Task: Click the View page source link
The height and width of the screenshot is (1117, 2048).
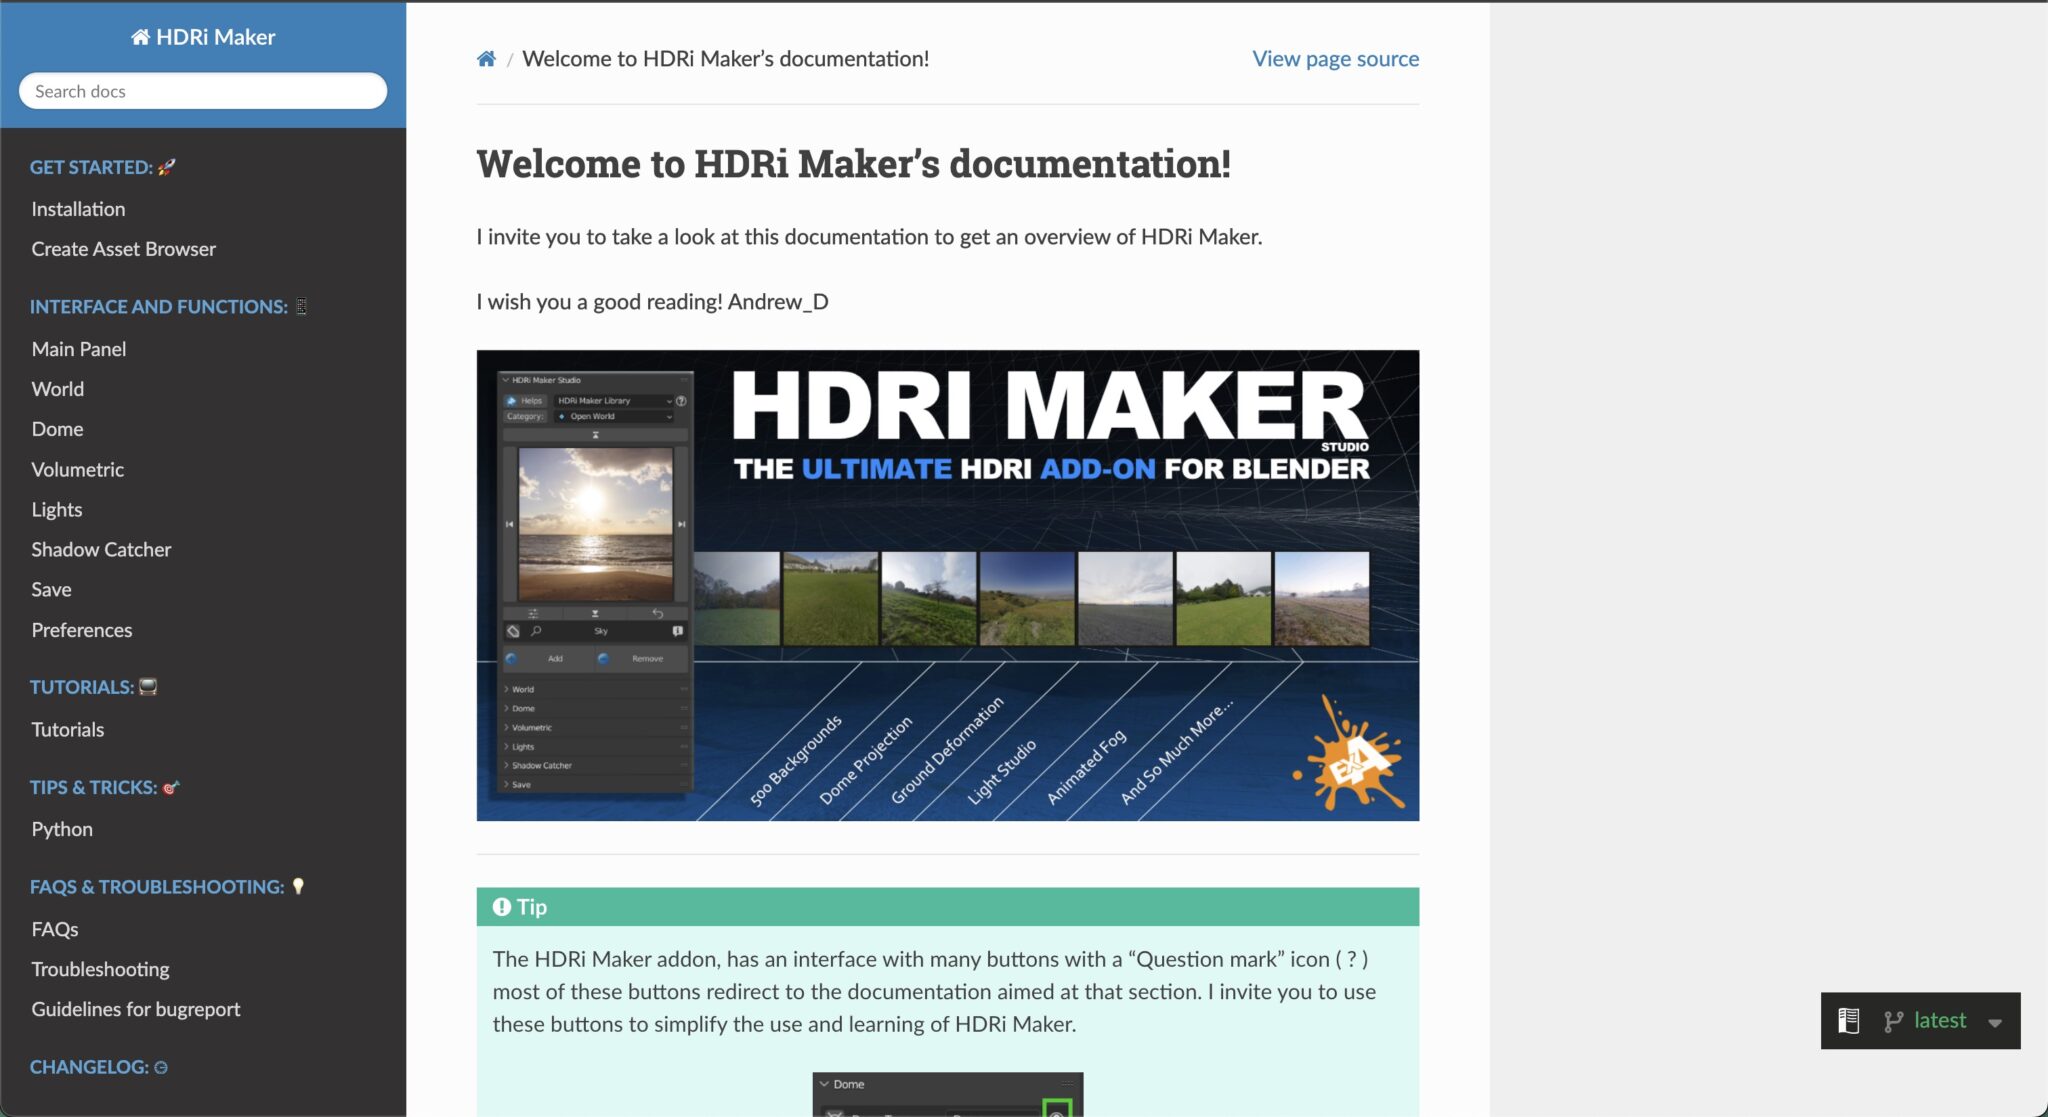Action: click(x=1335, y=58)
